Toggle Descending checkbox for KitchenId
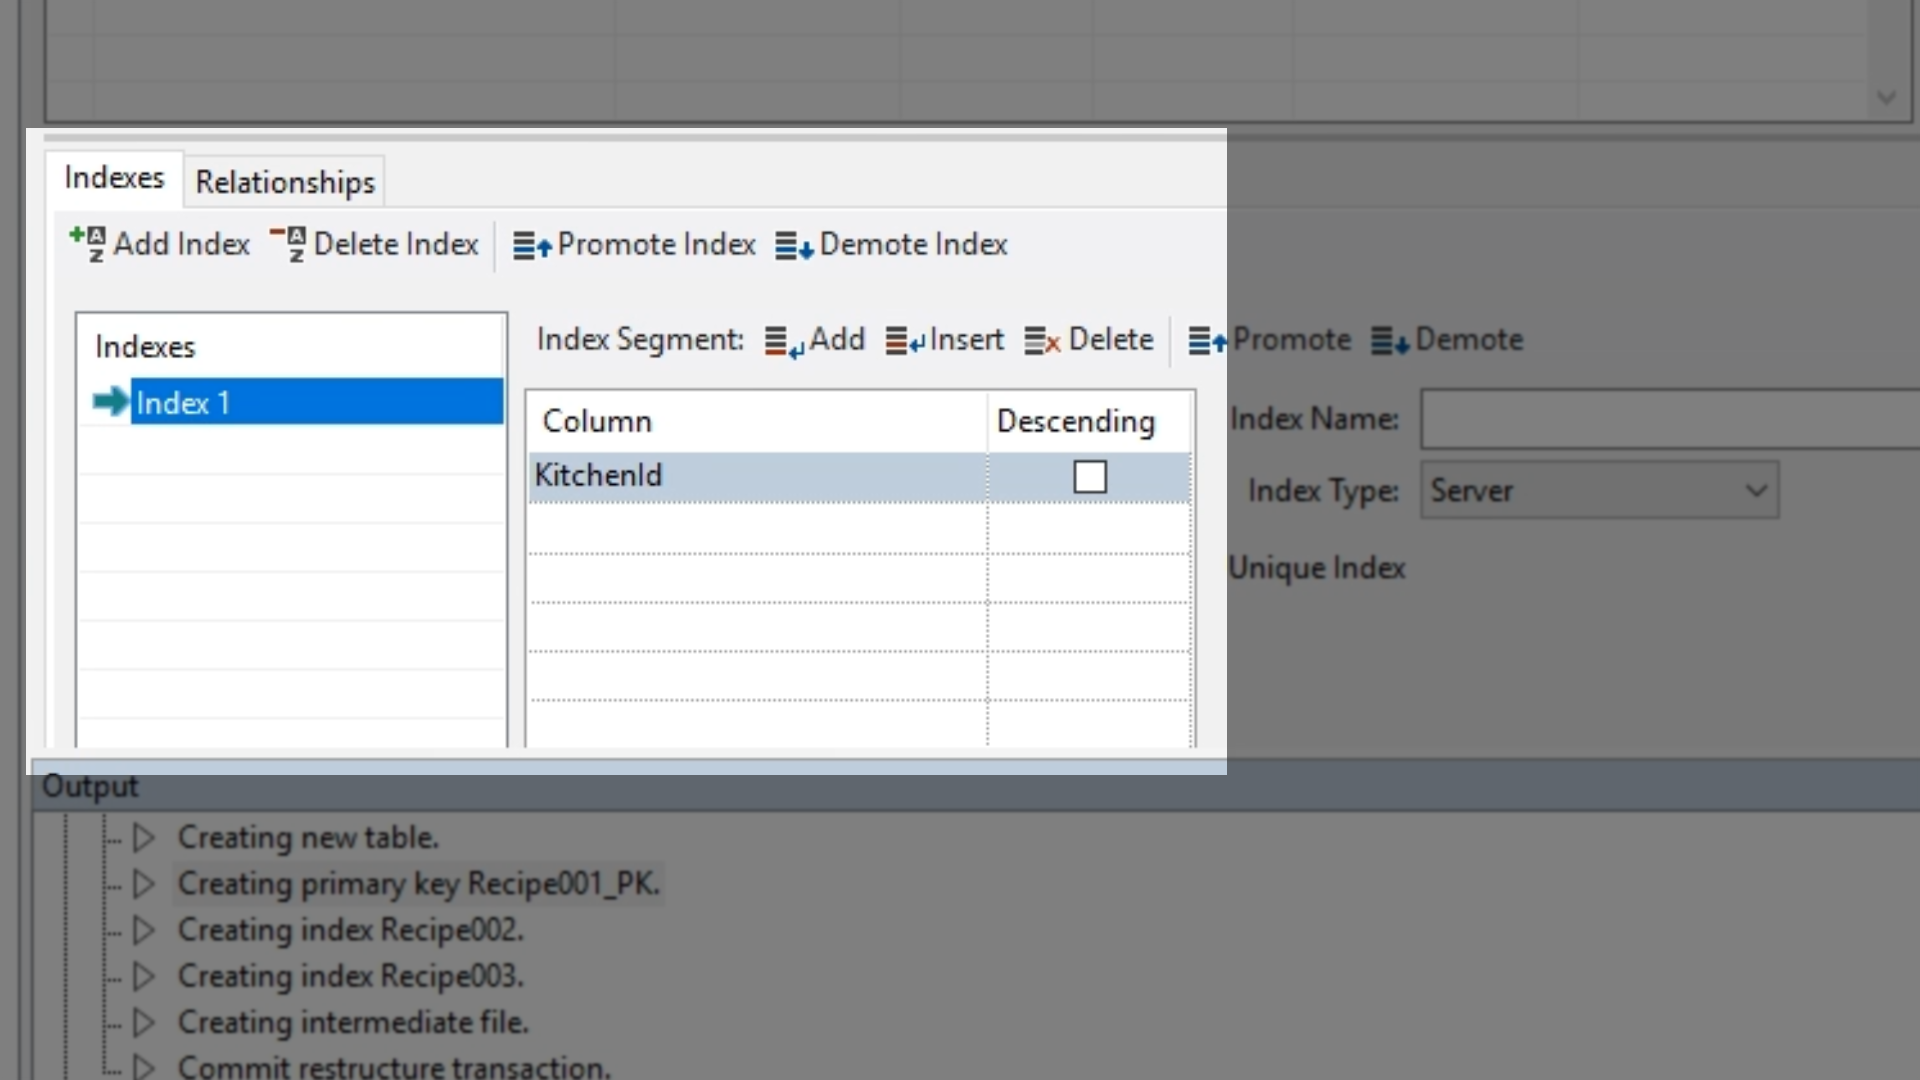1920x1080 pixels. pos(1089,477)
